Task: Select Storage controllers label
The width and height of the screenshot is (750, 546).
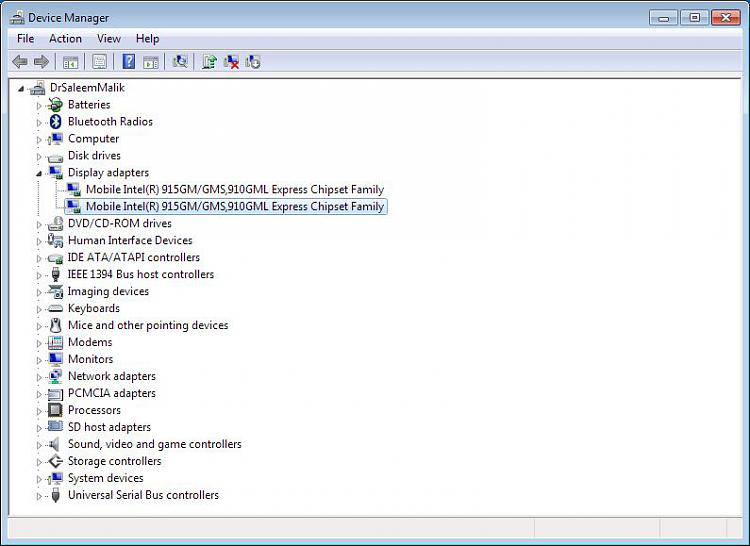Action: [x=114, y=461]
